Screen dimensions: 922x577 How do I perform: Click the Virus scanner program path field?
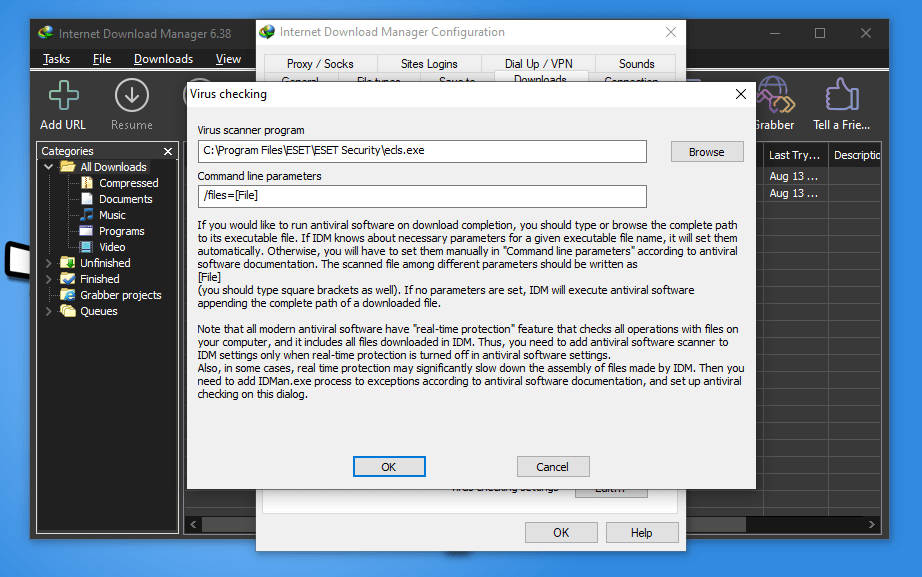click(x=421, y=151)
